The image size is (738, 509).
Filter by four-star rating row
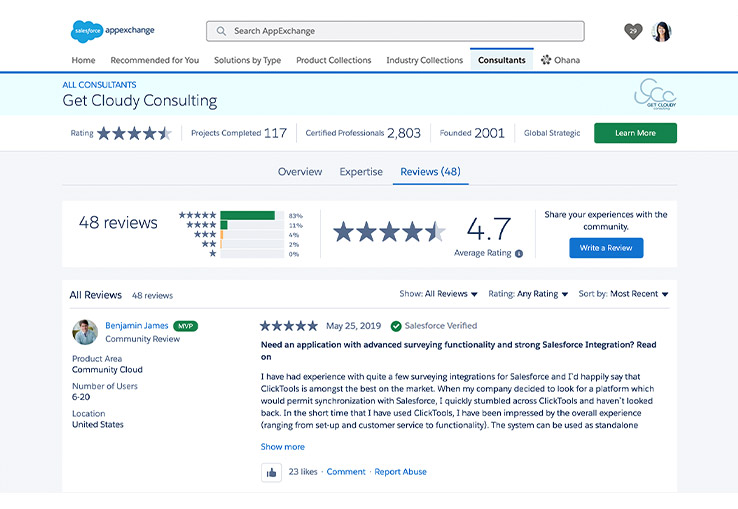point(244,225)
